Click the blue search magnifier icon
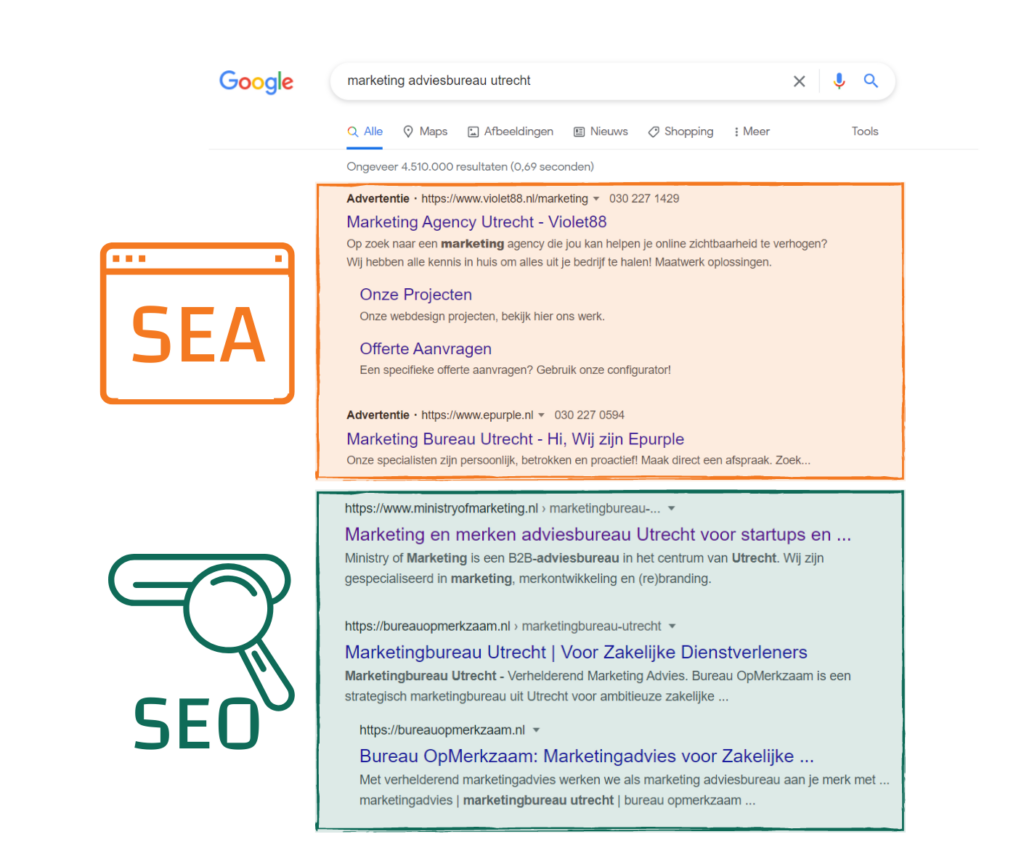 coord(871,82)
